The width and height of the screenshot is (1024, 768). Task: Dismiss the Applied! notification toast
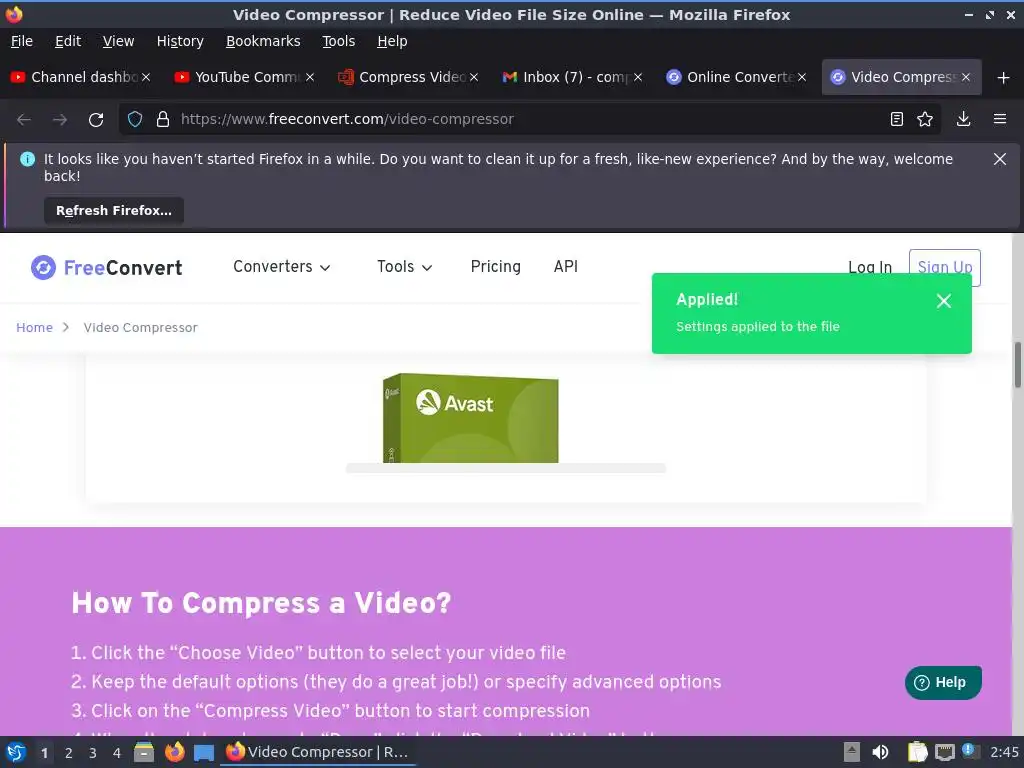pos(944,301)
